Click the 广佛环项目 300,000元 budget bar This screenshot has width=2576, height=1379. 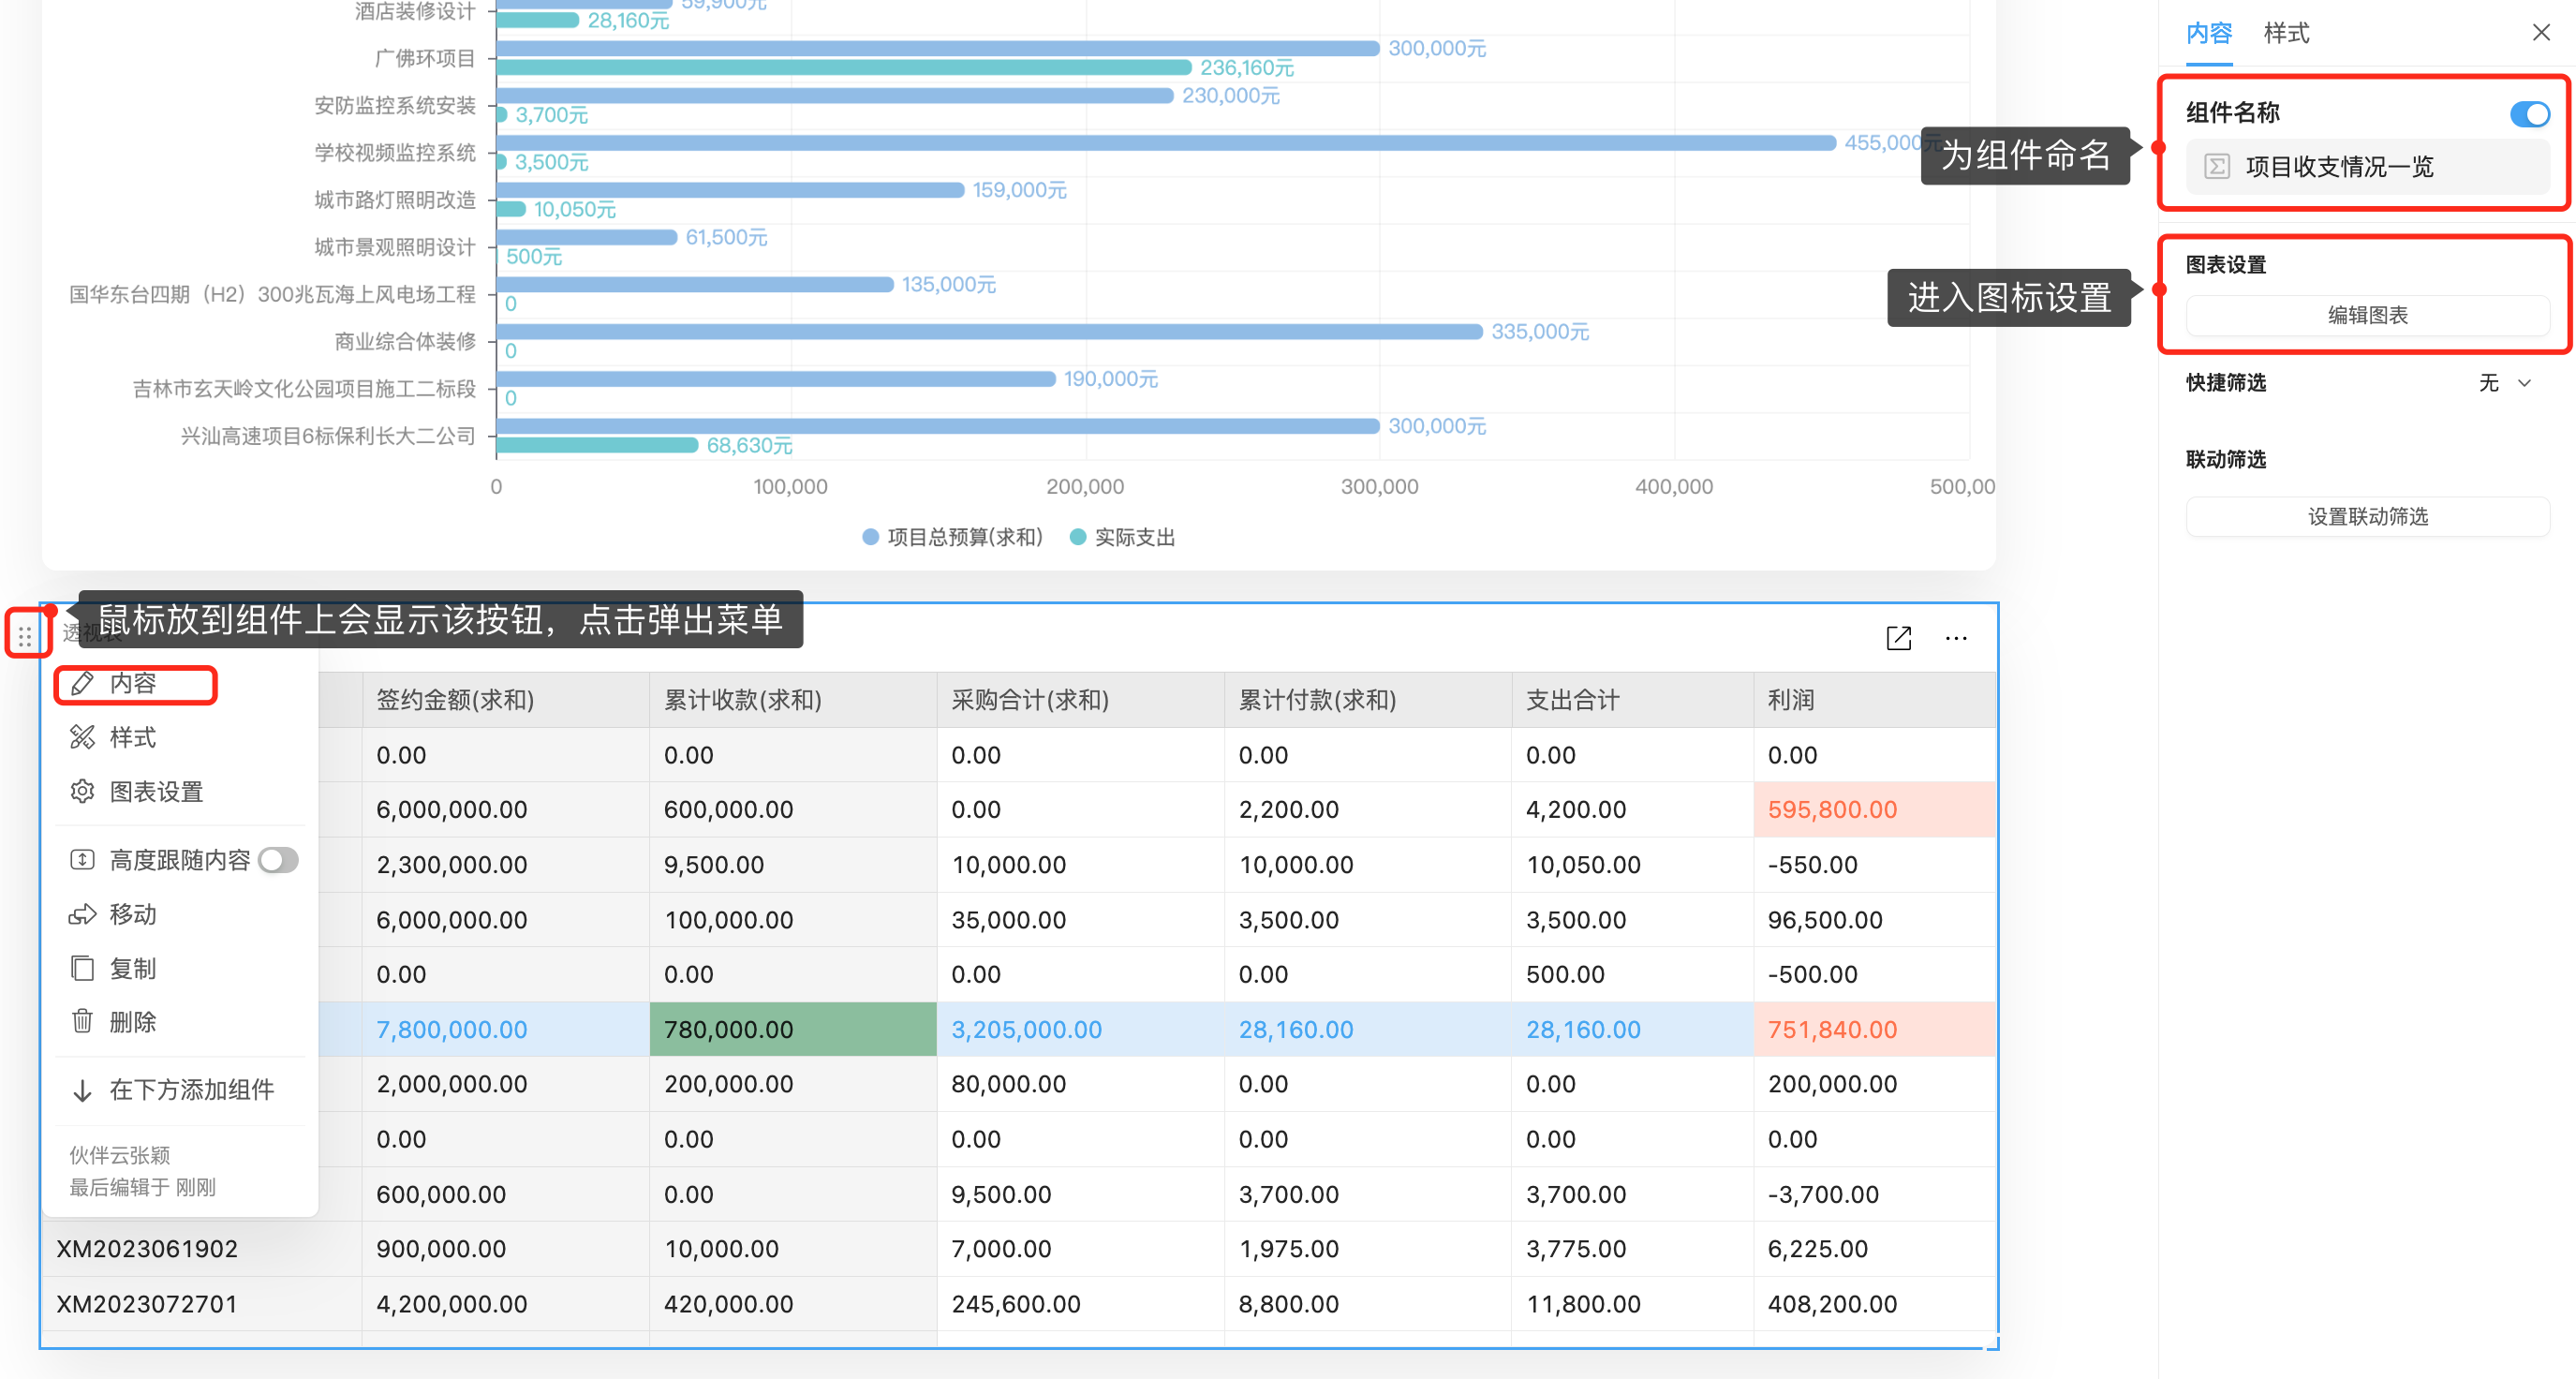point(937,48)
